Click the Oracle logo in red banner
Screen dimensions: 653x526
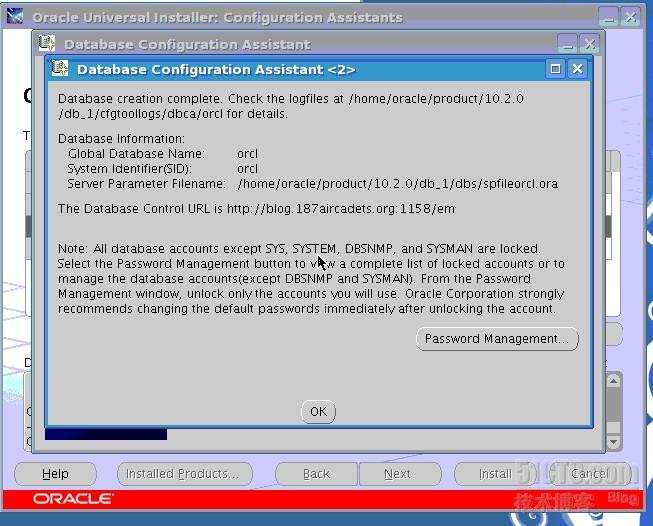click(x=73, y=499)
